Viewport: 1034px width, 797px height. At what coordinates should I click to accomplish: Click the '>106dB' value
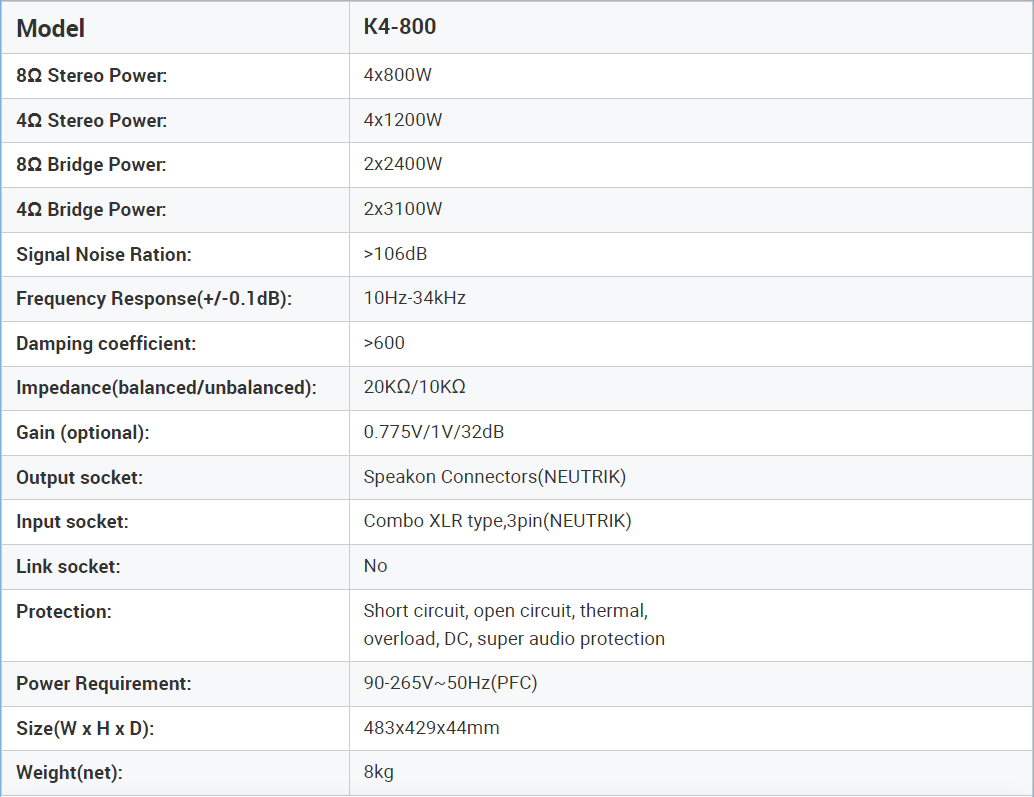coord(395,253)
